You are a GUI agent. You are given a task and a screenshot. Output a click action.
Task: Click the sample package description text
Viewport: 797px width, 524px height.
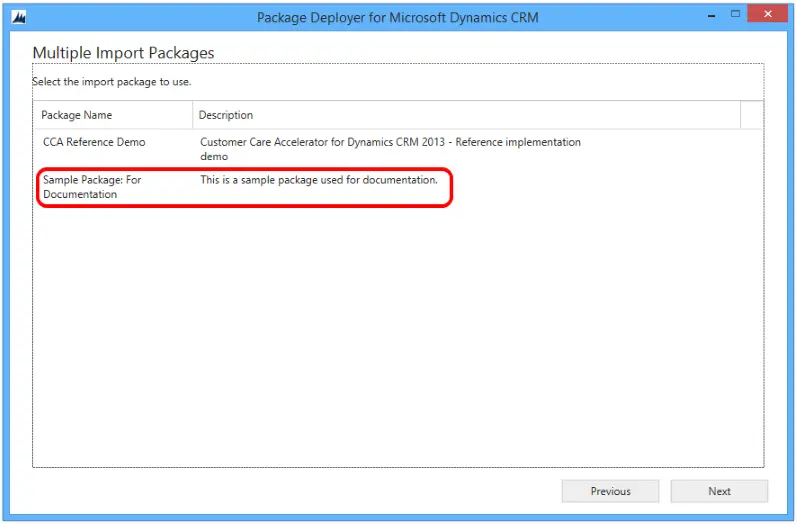pos(319,180)
